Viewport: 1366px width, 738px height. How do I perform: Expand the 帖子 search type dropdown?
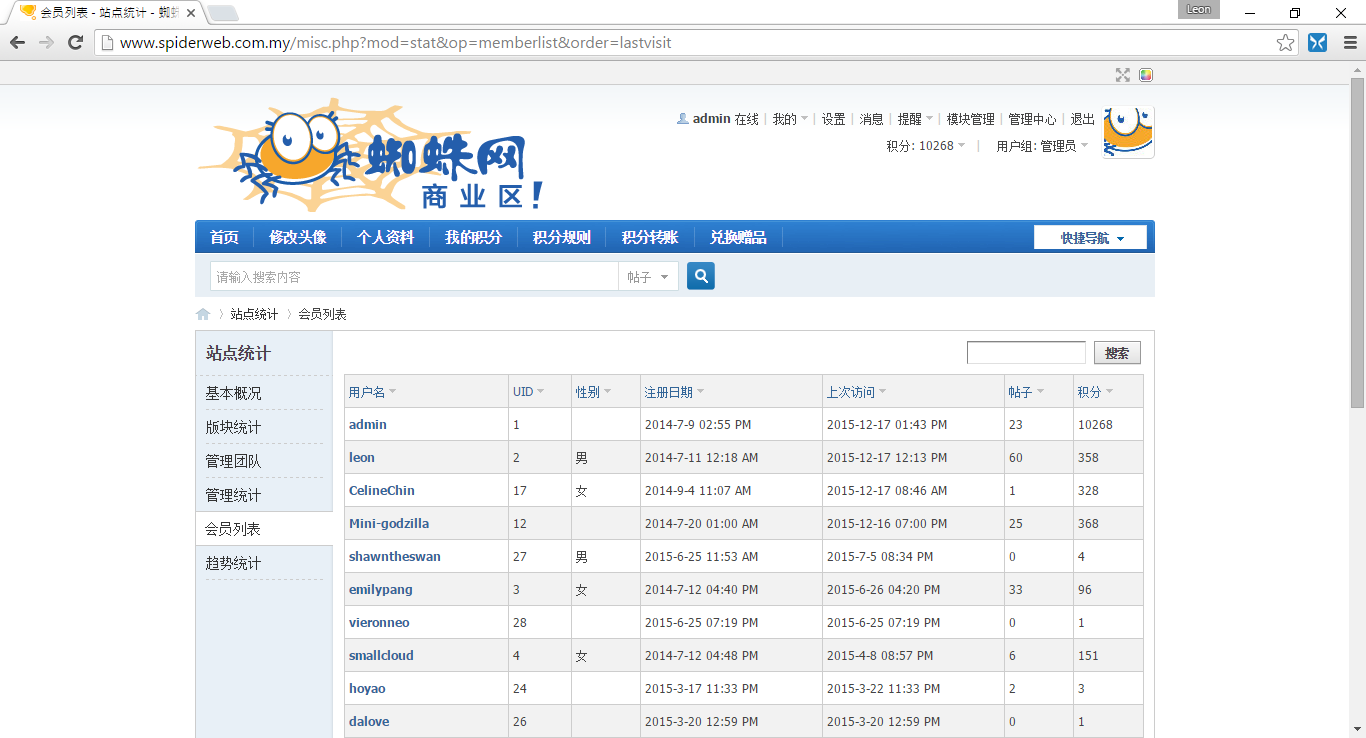coord(648,277)
